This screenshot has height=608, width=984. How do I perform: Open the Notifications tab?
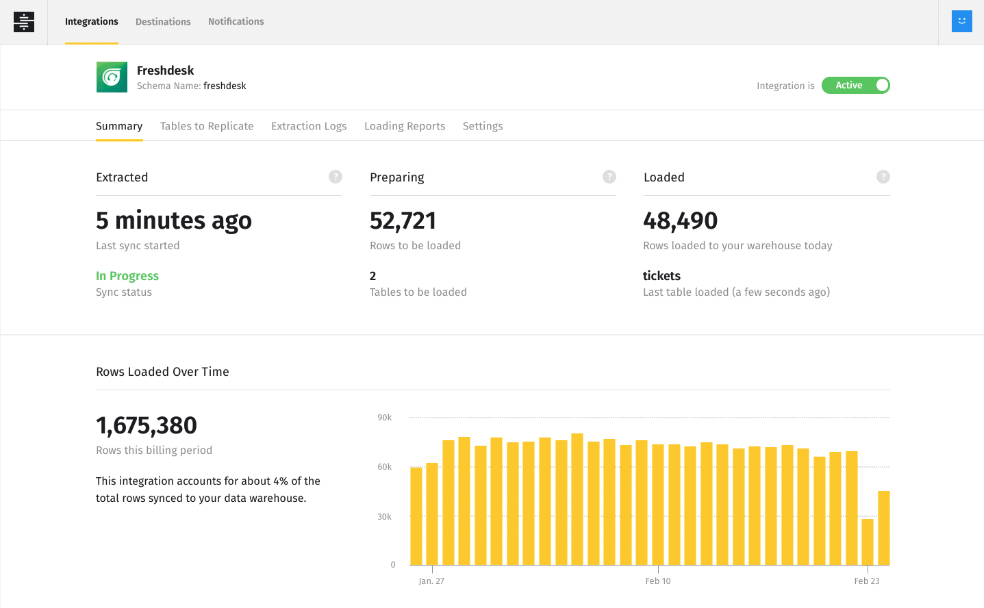tap(235, 21)
